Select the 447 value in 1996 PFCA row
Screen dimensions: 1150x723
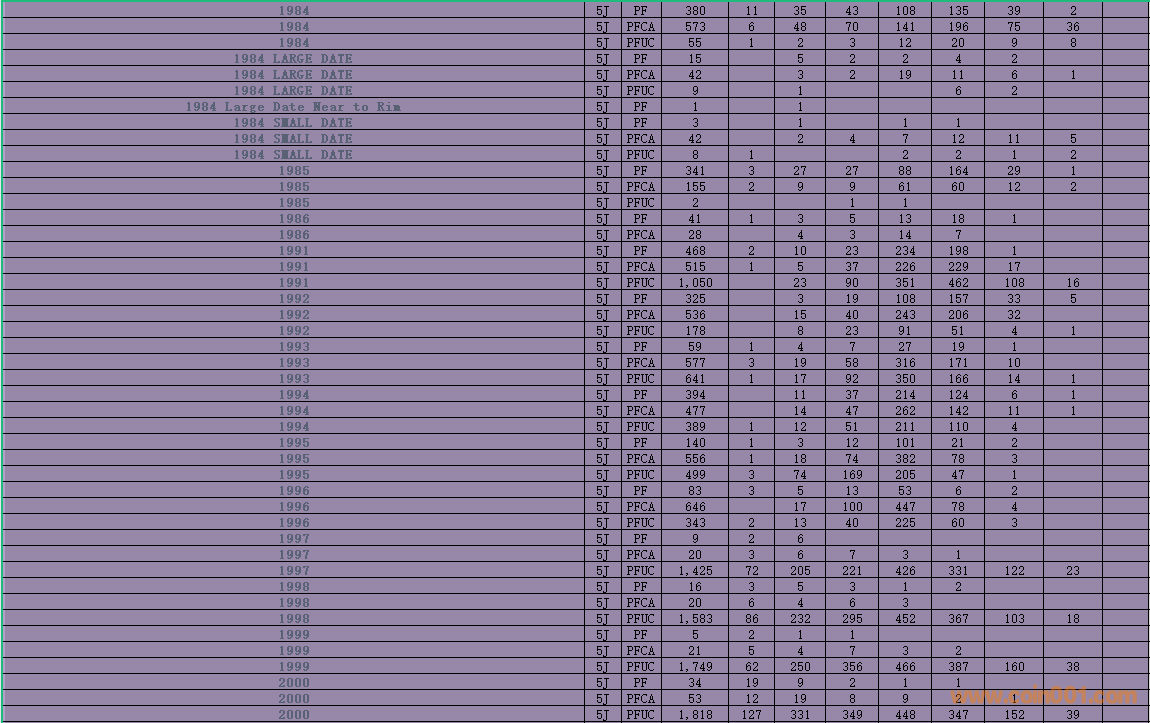click(x=905, y=507)
